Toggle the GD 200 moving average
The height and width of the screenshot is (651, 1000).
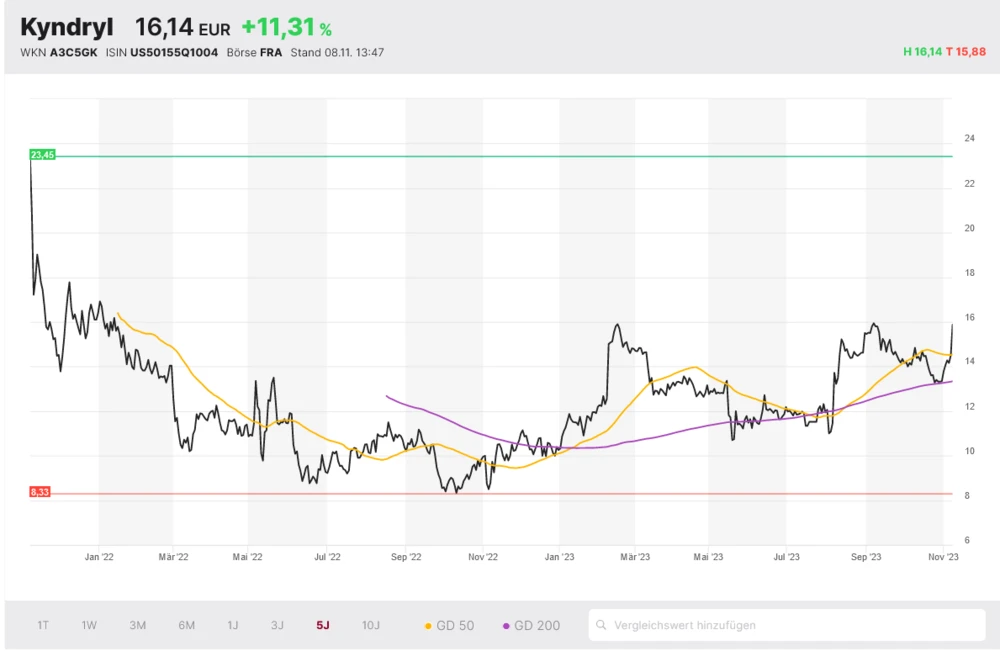point(531,626)
